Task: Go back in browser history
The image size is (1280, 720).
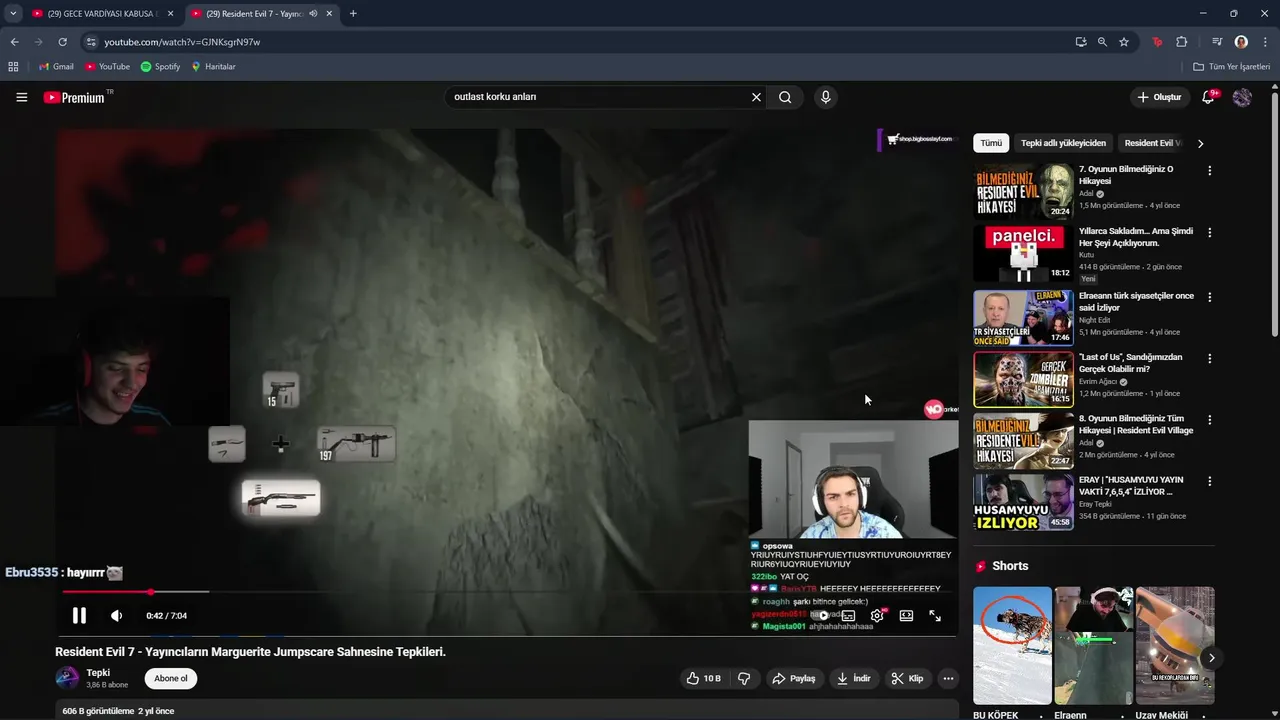Action: click(x=14, y=42)
